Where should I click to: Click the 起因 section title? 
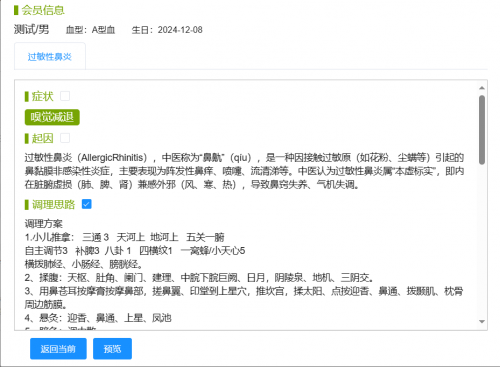click(x=42, y=138)
